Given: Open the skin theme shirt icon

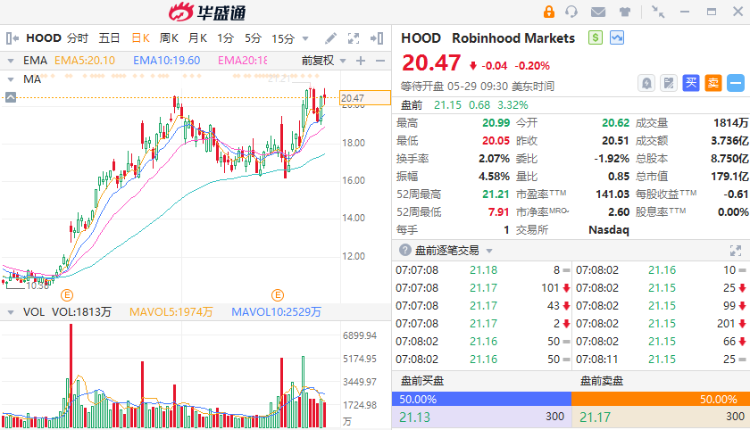Looking at the screenshot, I should 625,12.
